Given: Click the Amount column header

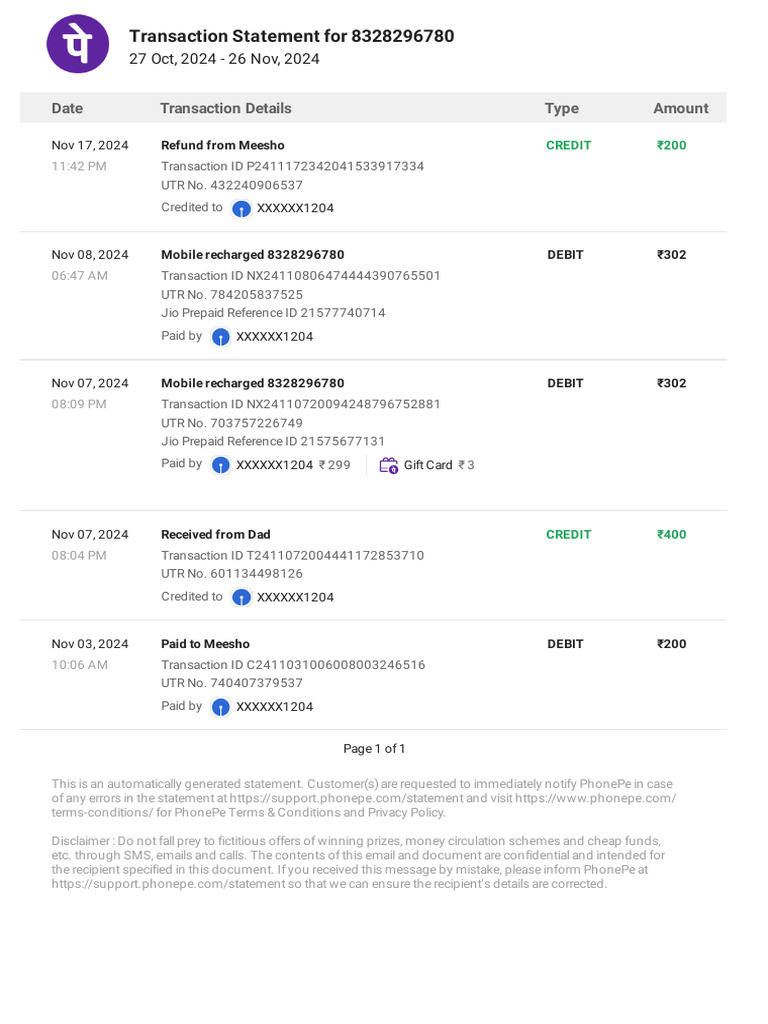Looking at the screenshot, I should coord(680,108).
